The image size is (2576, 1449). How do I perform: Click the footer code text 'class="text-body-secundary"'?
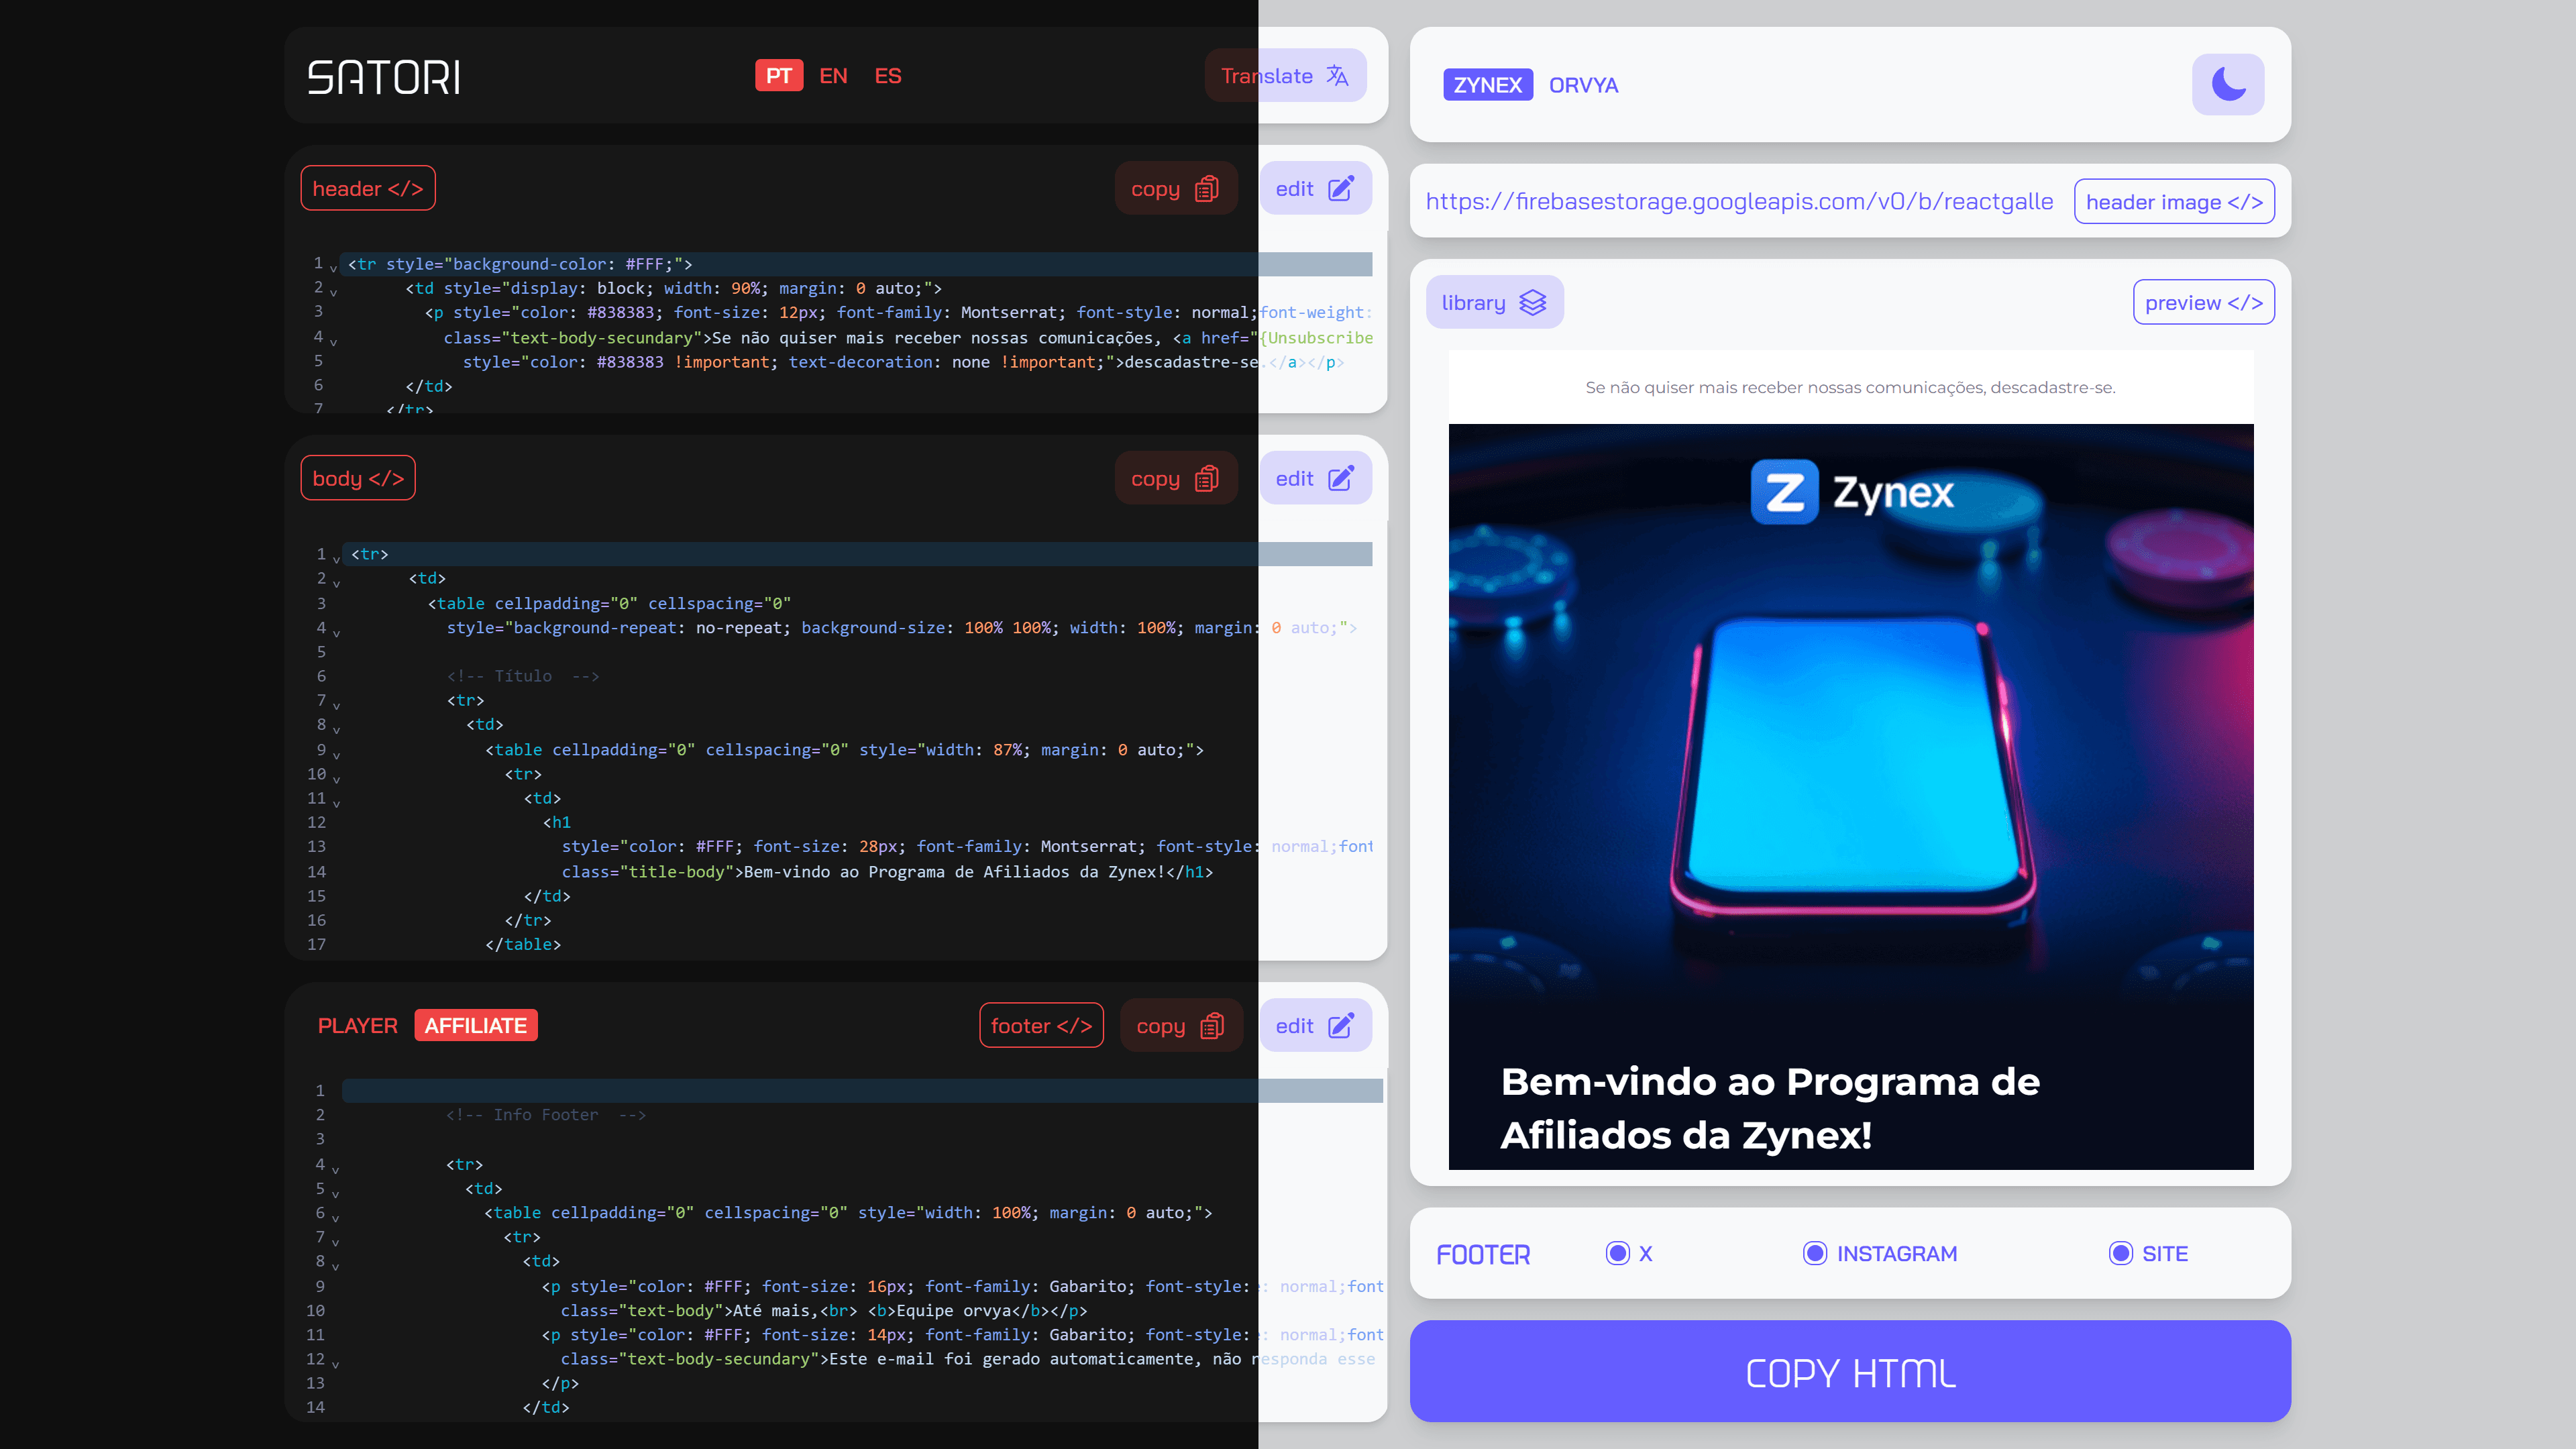[x=690, y=1360]
